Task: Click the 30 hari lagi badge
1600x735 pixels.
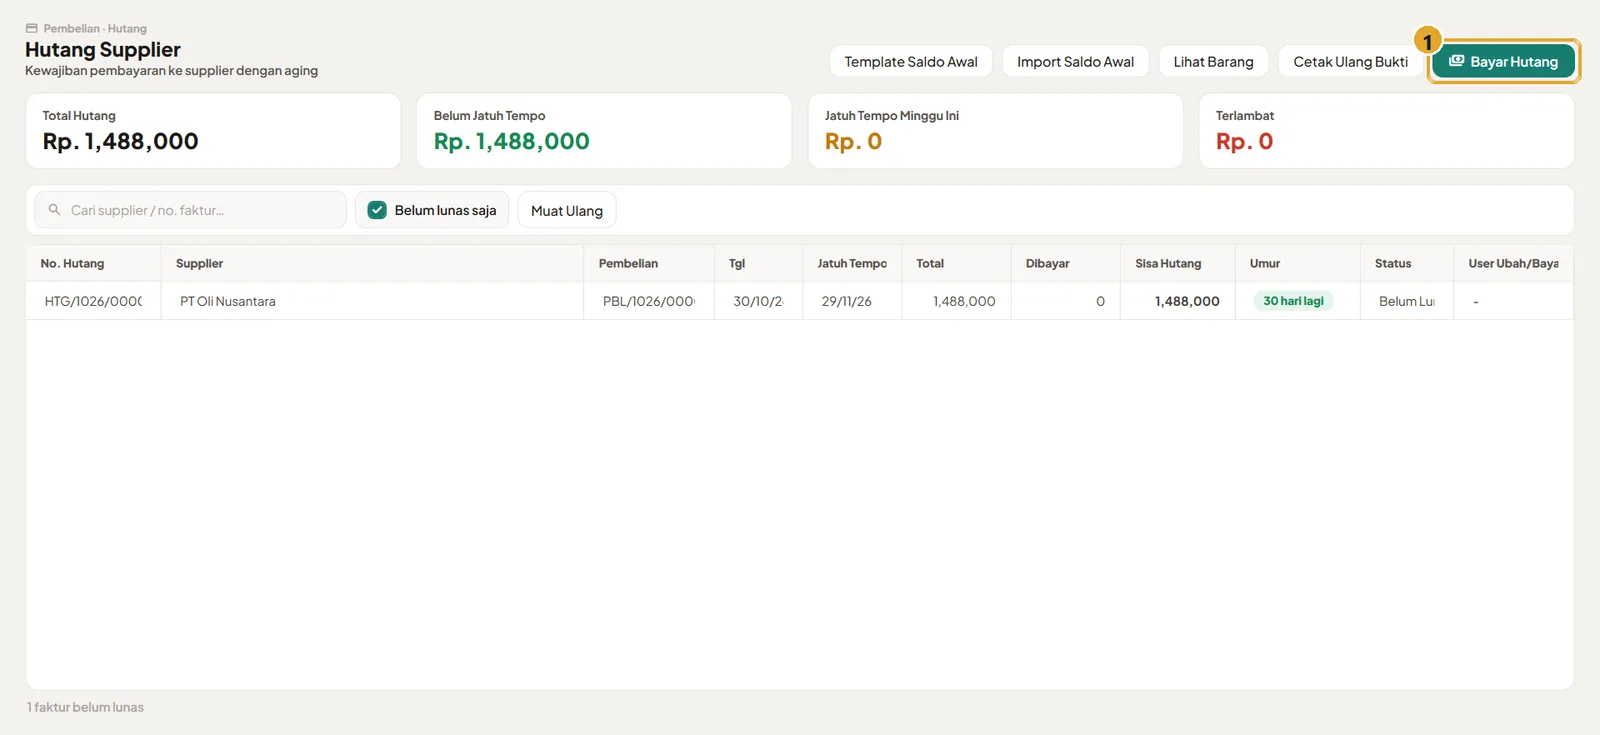Action: point(1293,301)
